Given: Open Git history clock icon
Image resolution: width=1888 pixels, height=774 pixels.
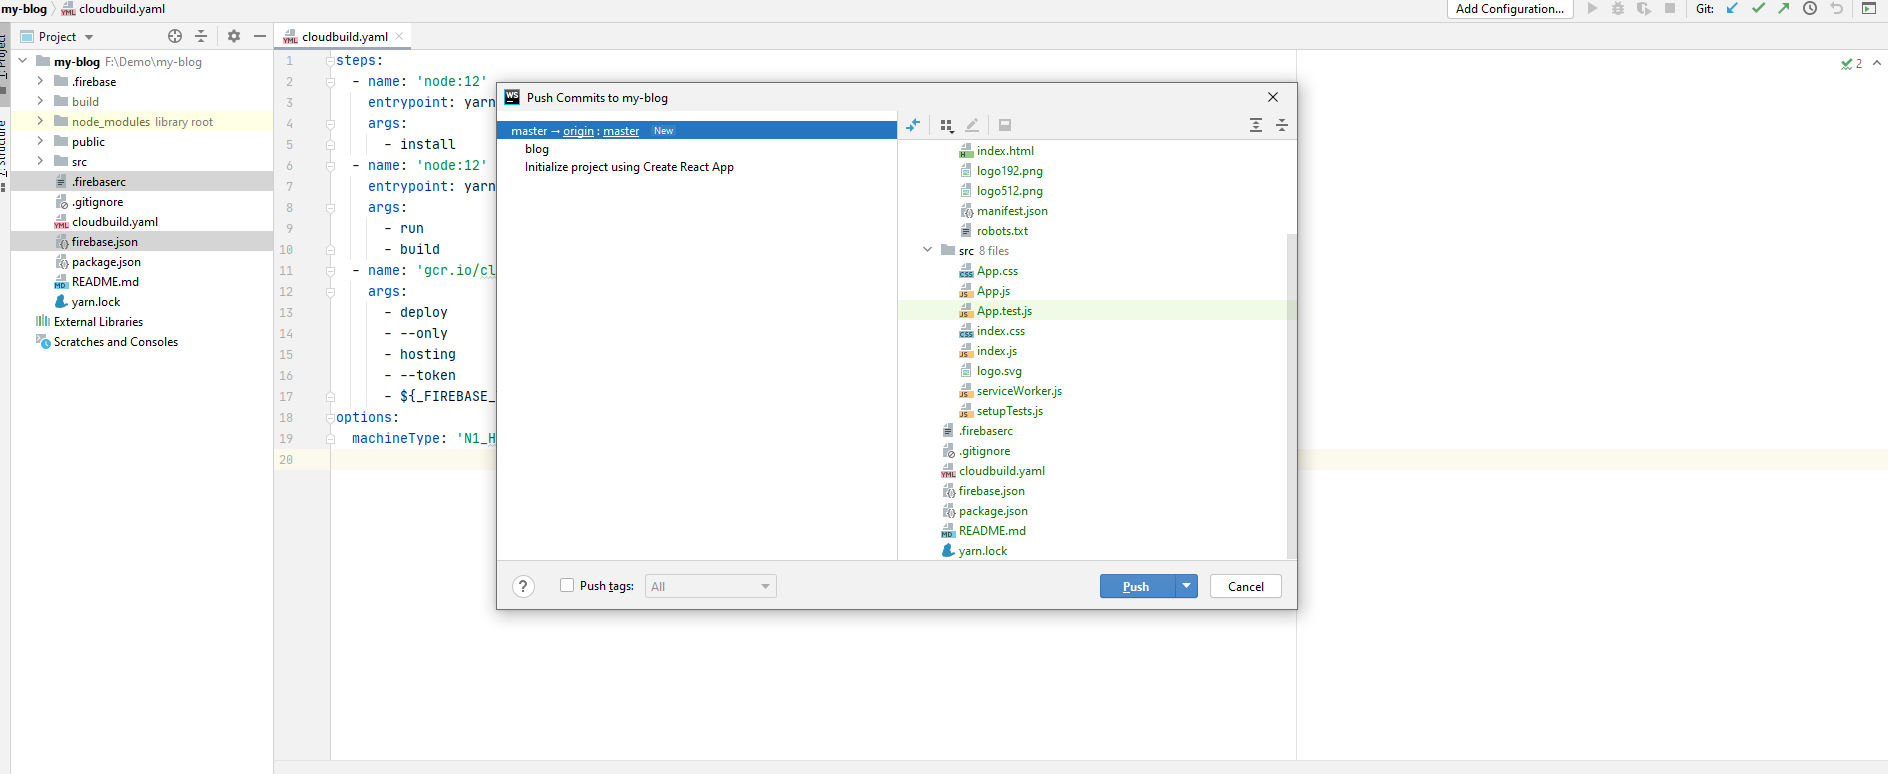Looking at the screenshot, I should pyautogui.click(x=1810, y=9).
